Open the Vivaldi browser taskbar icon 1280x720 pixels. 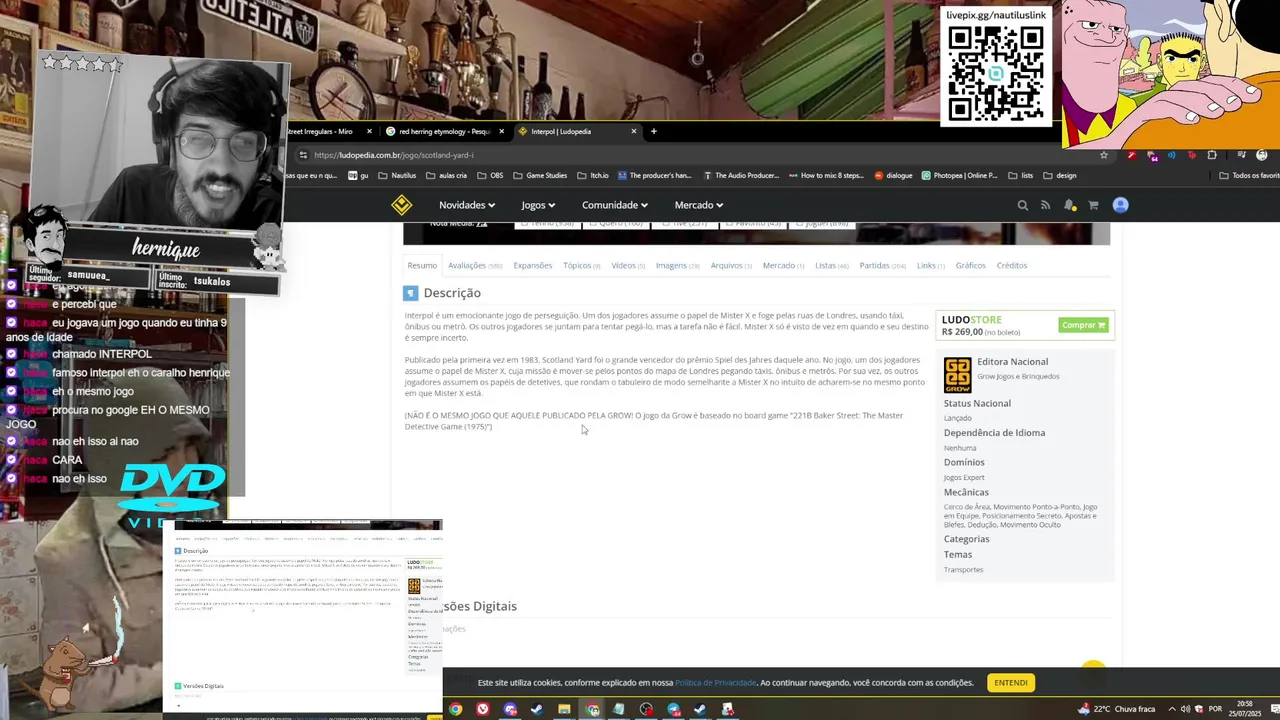[x=483, y=710]
